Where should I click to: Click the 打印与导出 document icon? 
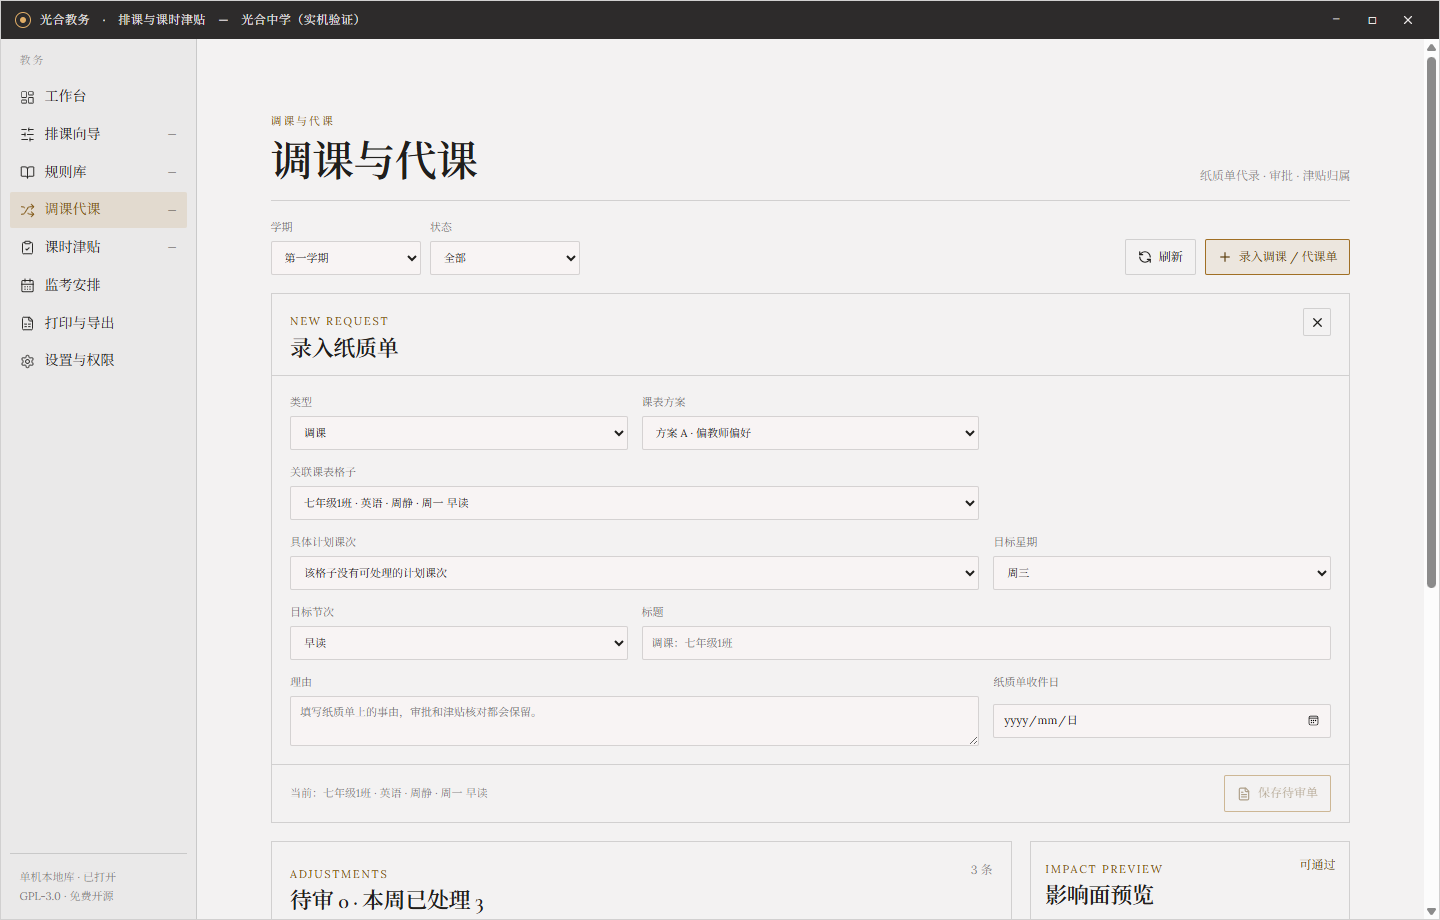pyautogui.click(x=27, y=323)
